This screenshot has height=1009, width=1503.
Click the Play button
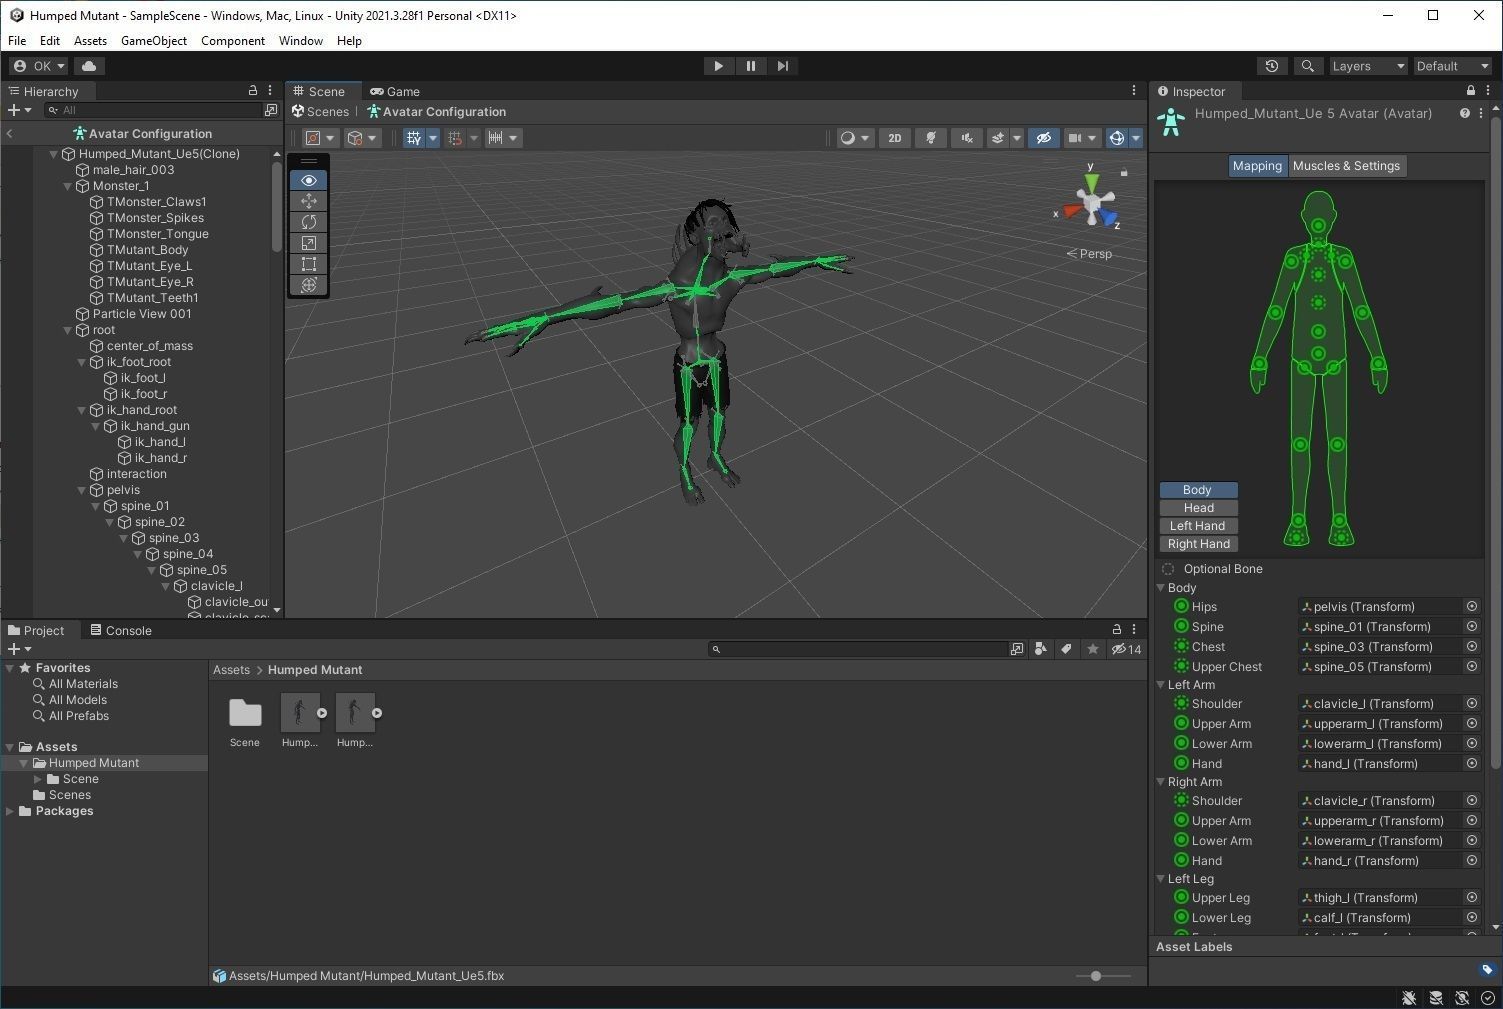718,66
